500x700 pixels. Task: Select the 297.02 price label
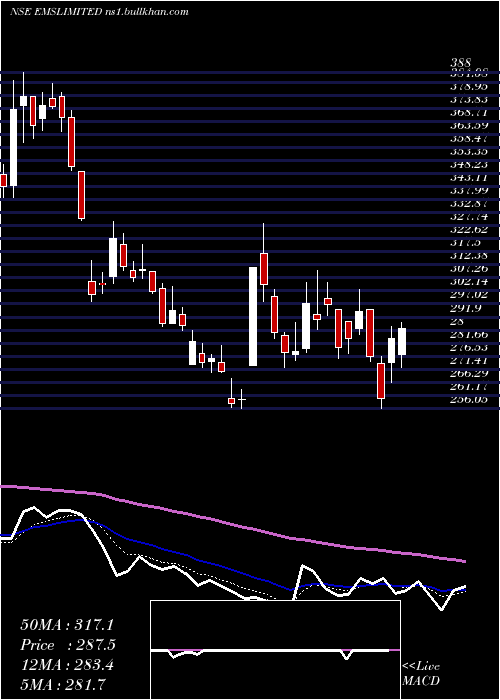(468, 295)
